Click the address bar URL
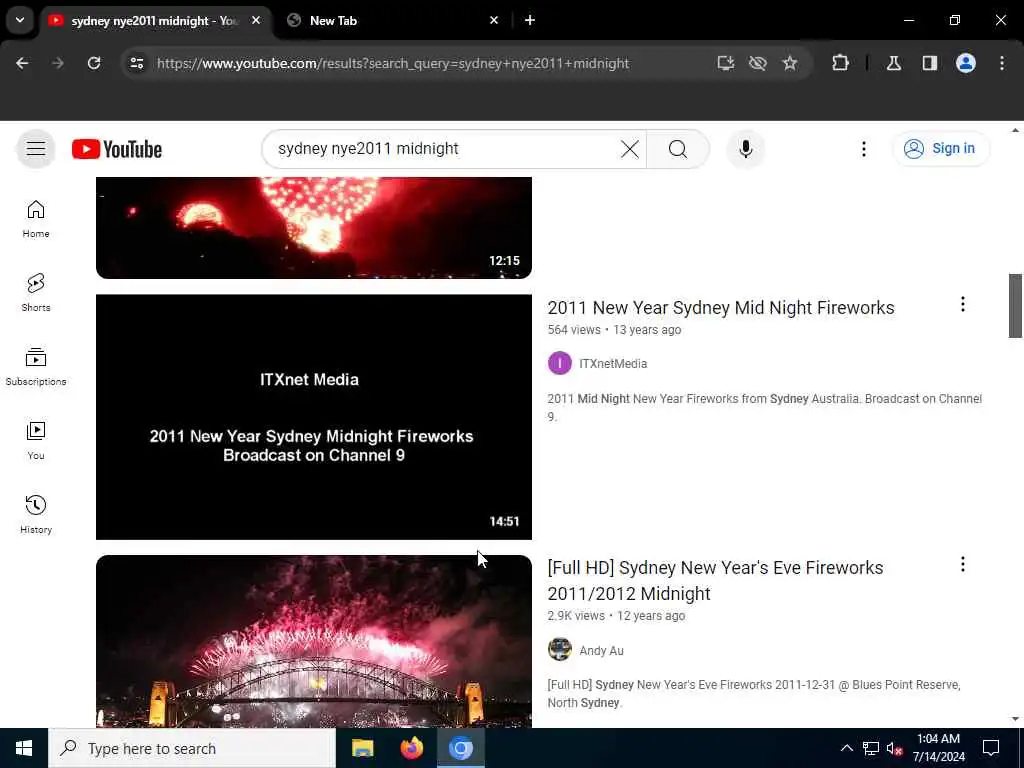Image resolution: width=1024 pixels, height=768 pixels. pyautogui.click(x=393, y=63)
